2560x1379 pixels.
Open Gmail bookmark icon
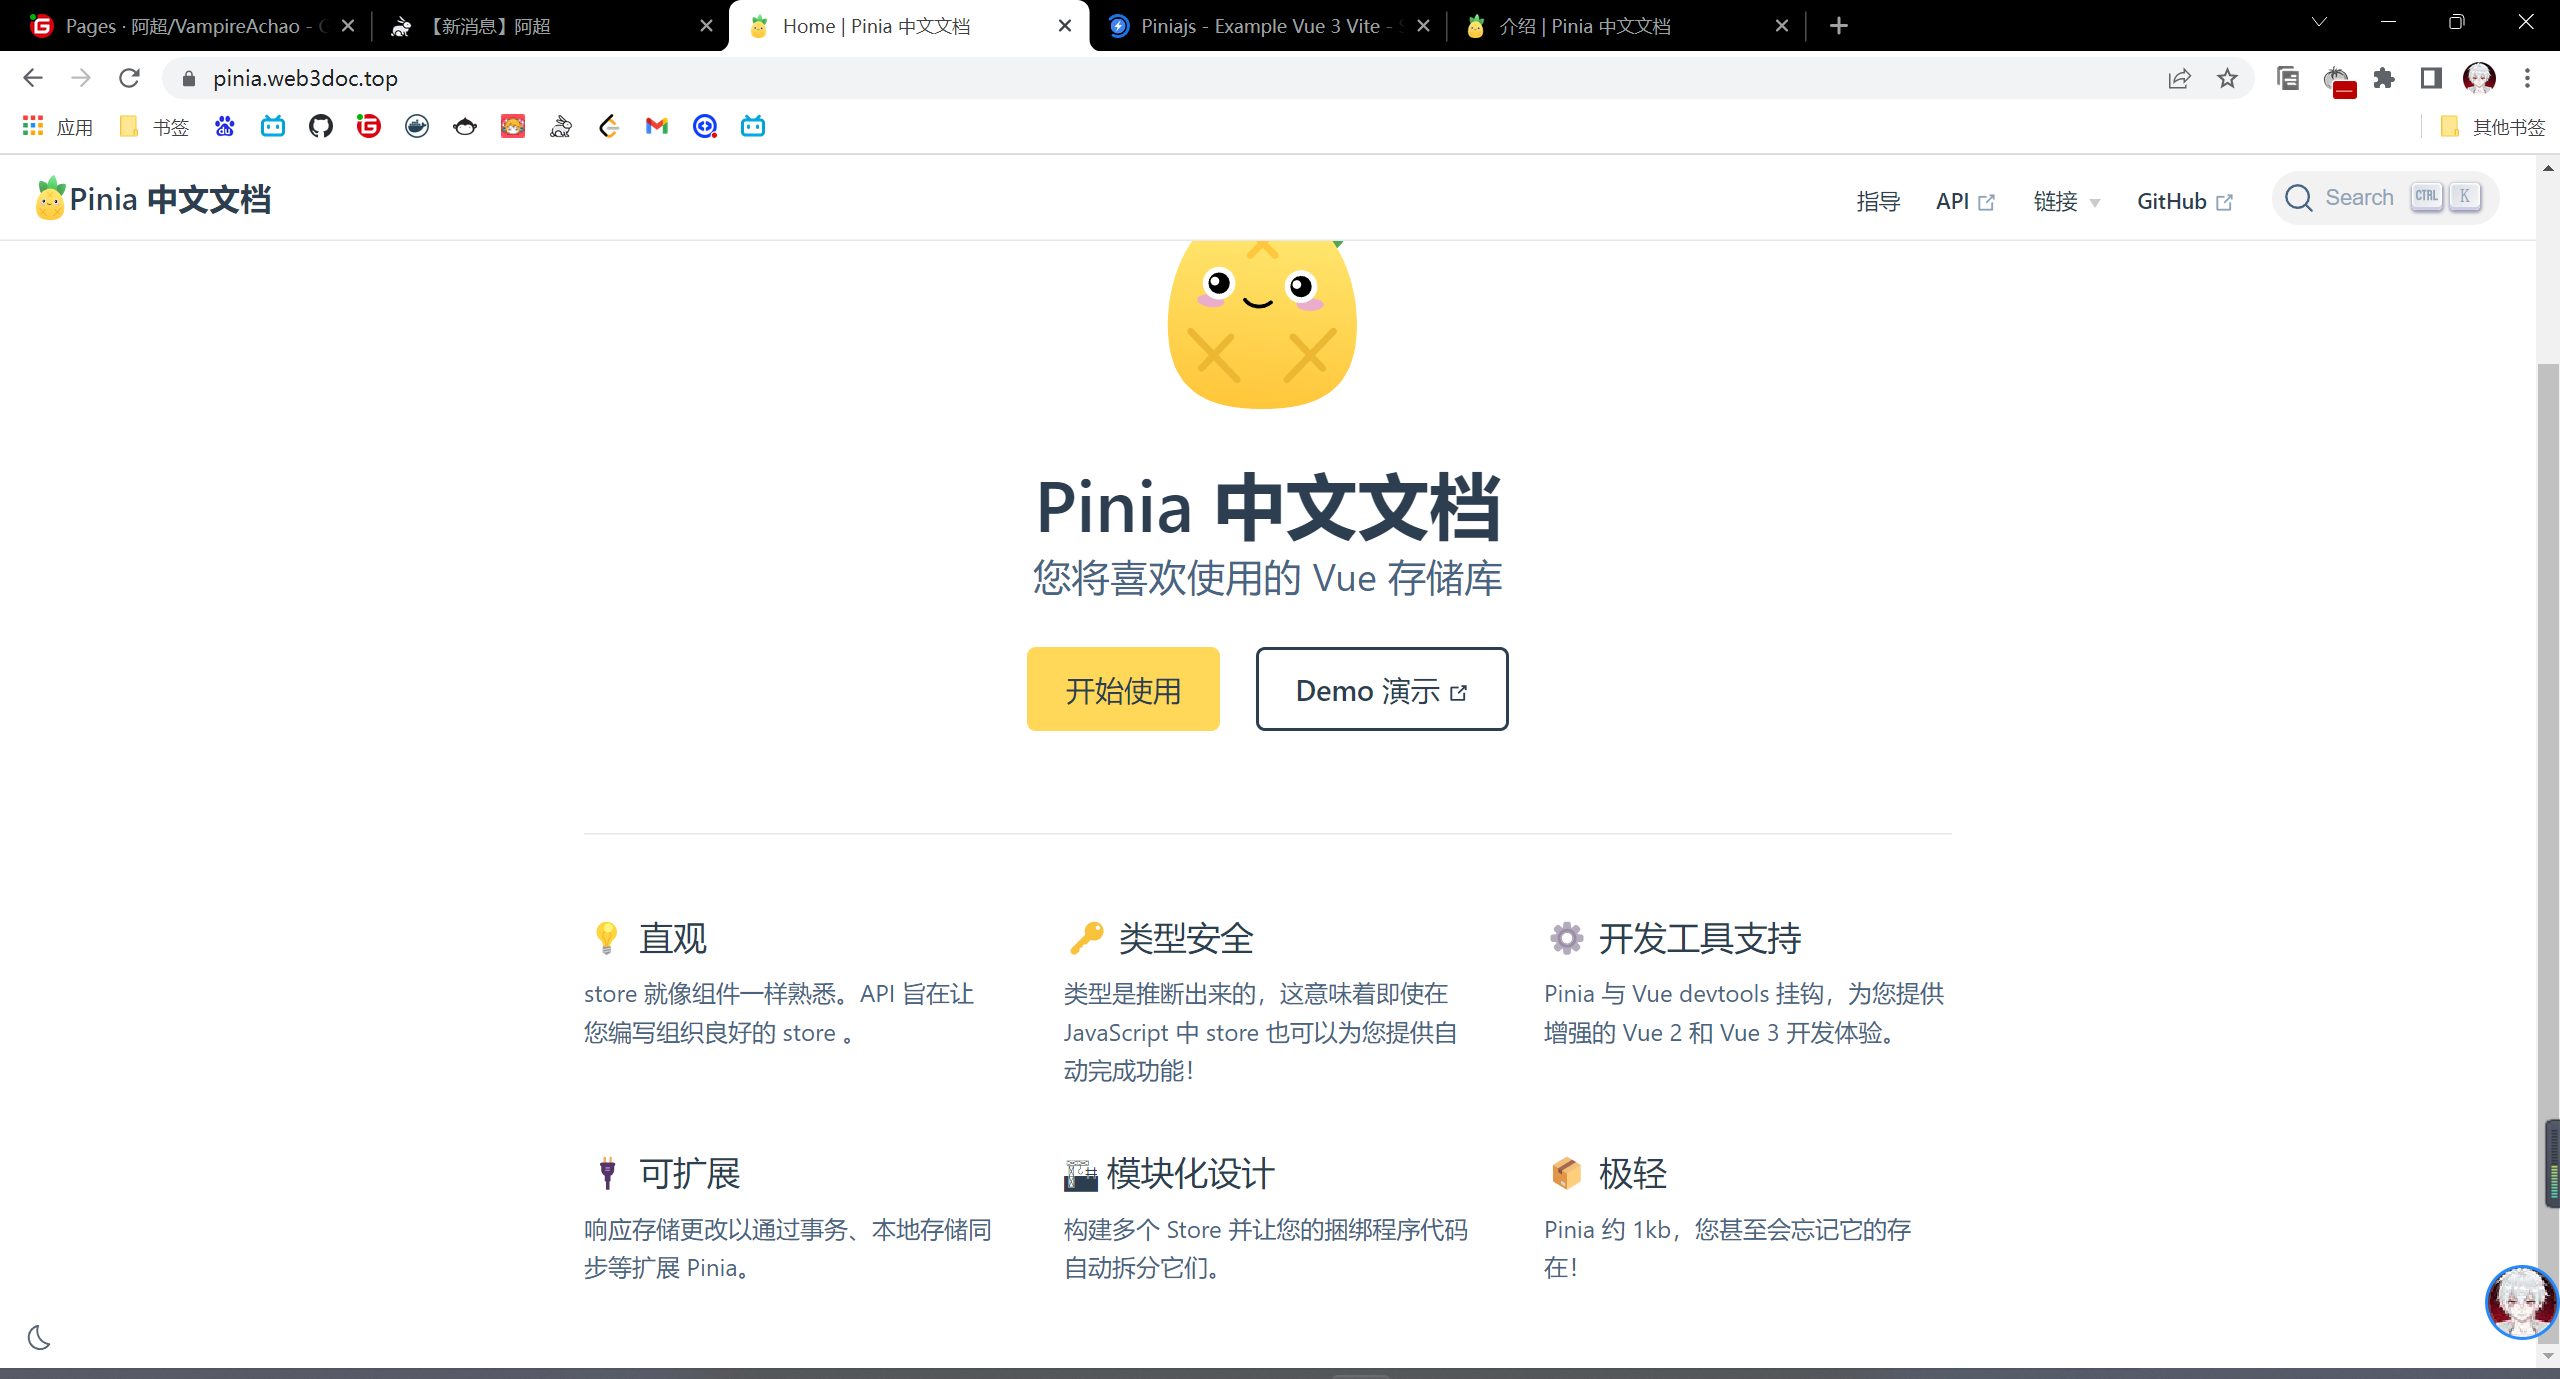[x=657, y=126]
